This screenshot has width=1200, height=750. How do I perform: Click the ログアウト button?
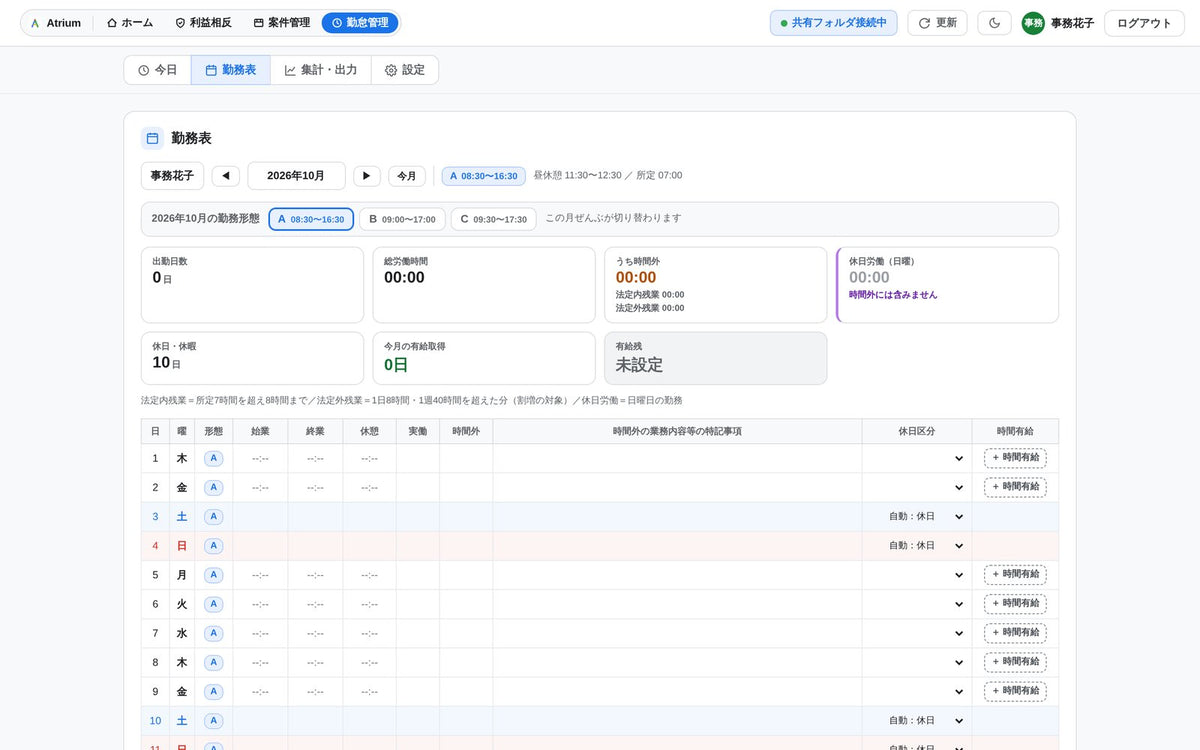pyautogui.click(x=1144, y=23)
